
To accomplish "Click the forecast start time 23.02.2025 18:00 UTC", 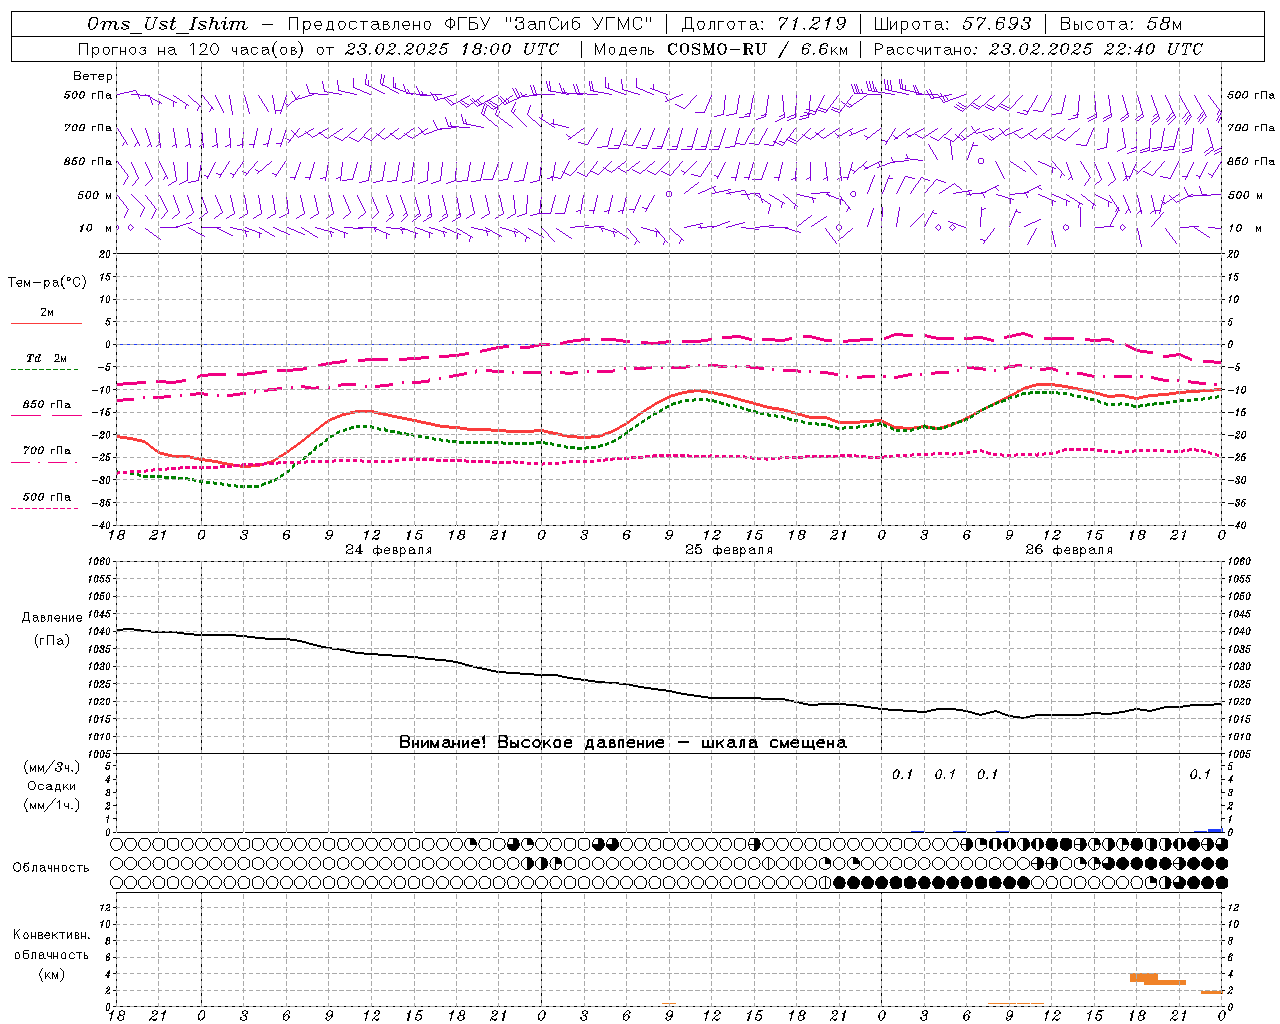I will click(452, 49).
